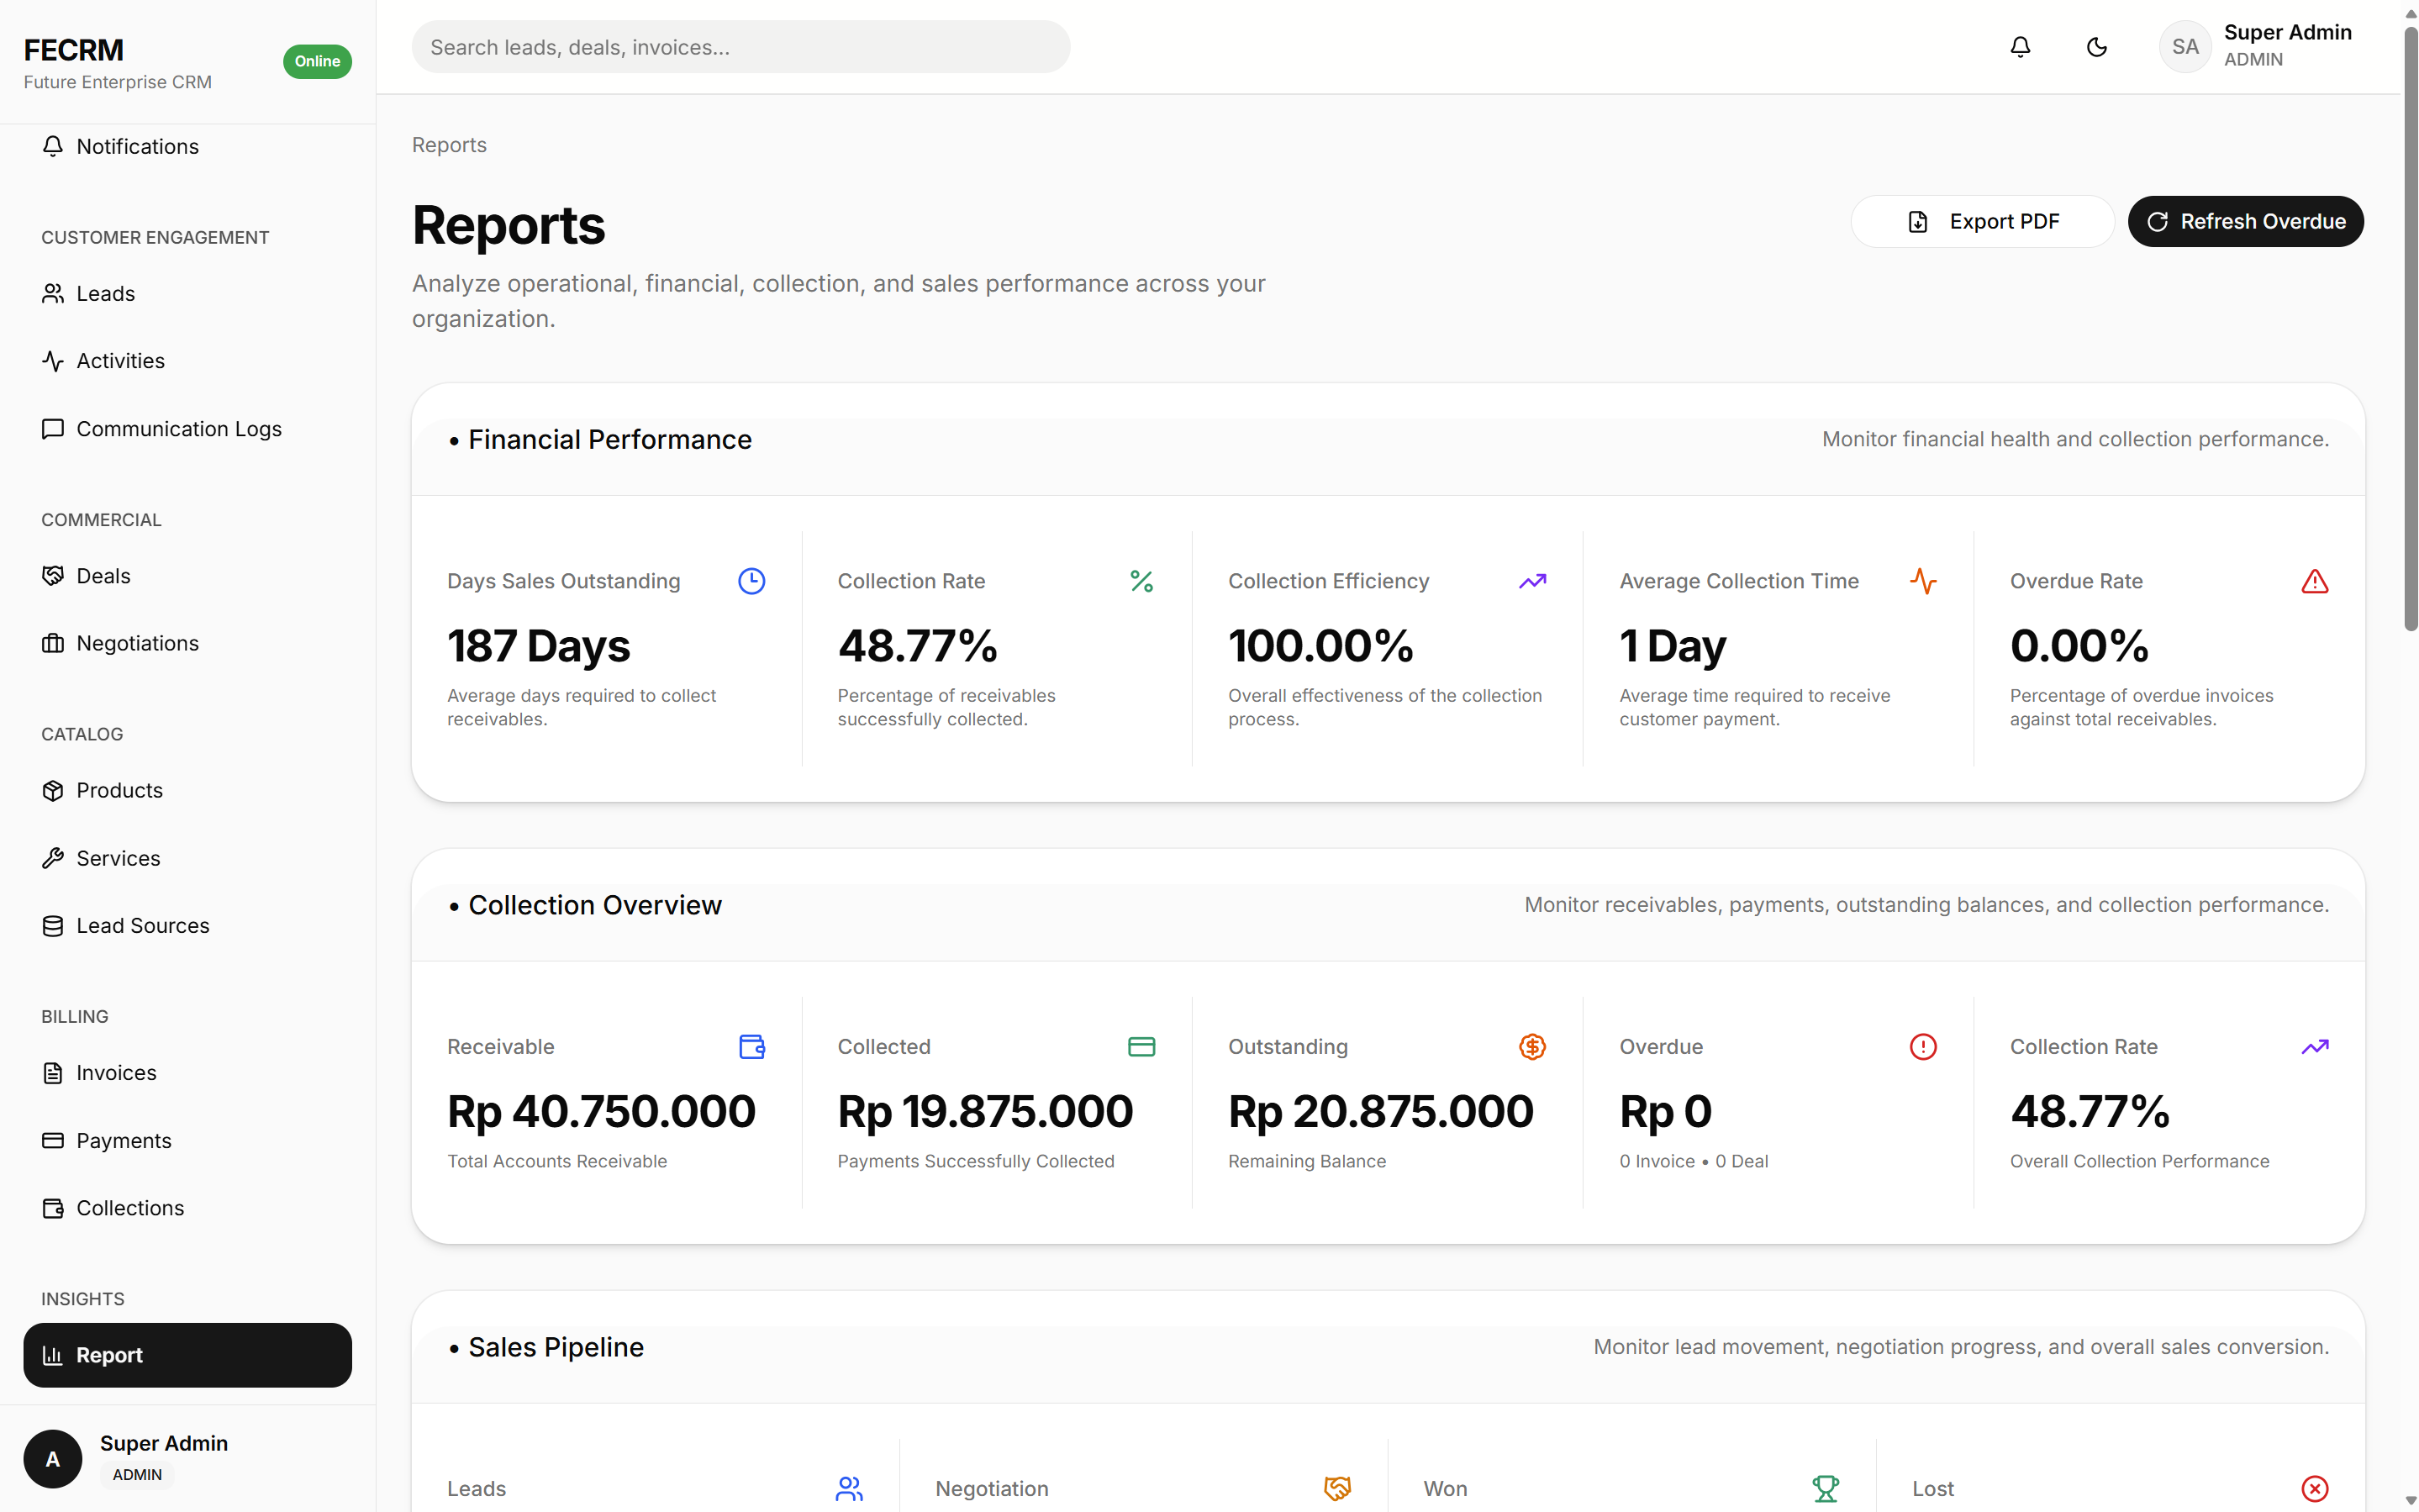Click the Sales Pipeline section heading
Image resolution: width=2419 pixels, height=1512 pixels.
(555, 1347)
